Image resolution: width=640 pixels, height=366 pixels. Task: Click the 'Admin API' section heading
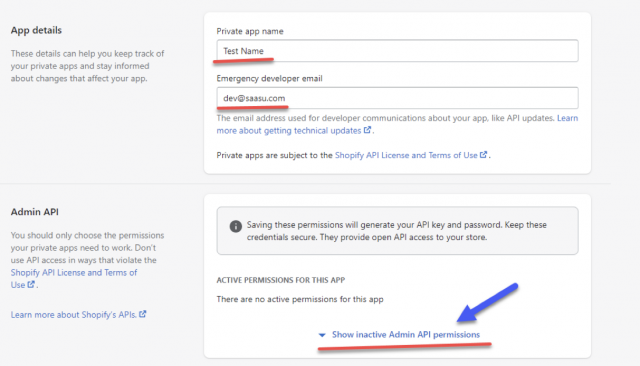[x=35, y=212]
